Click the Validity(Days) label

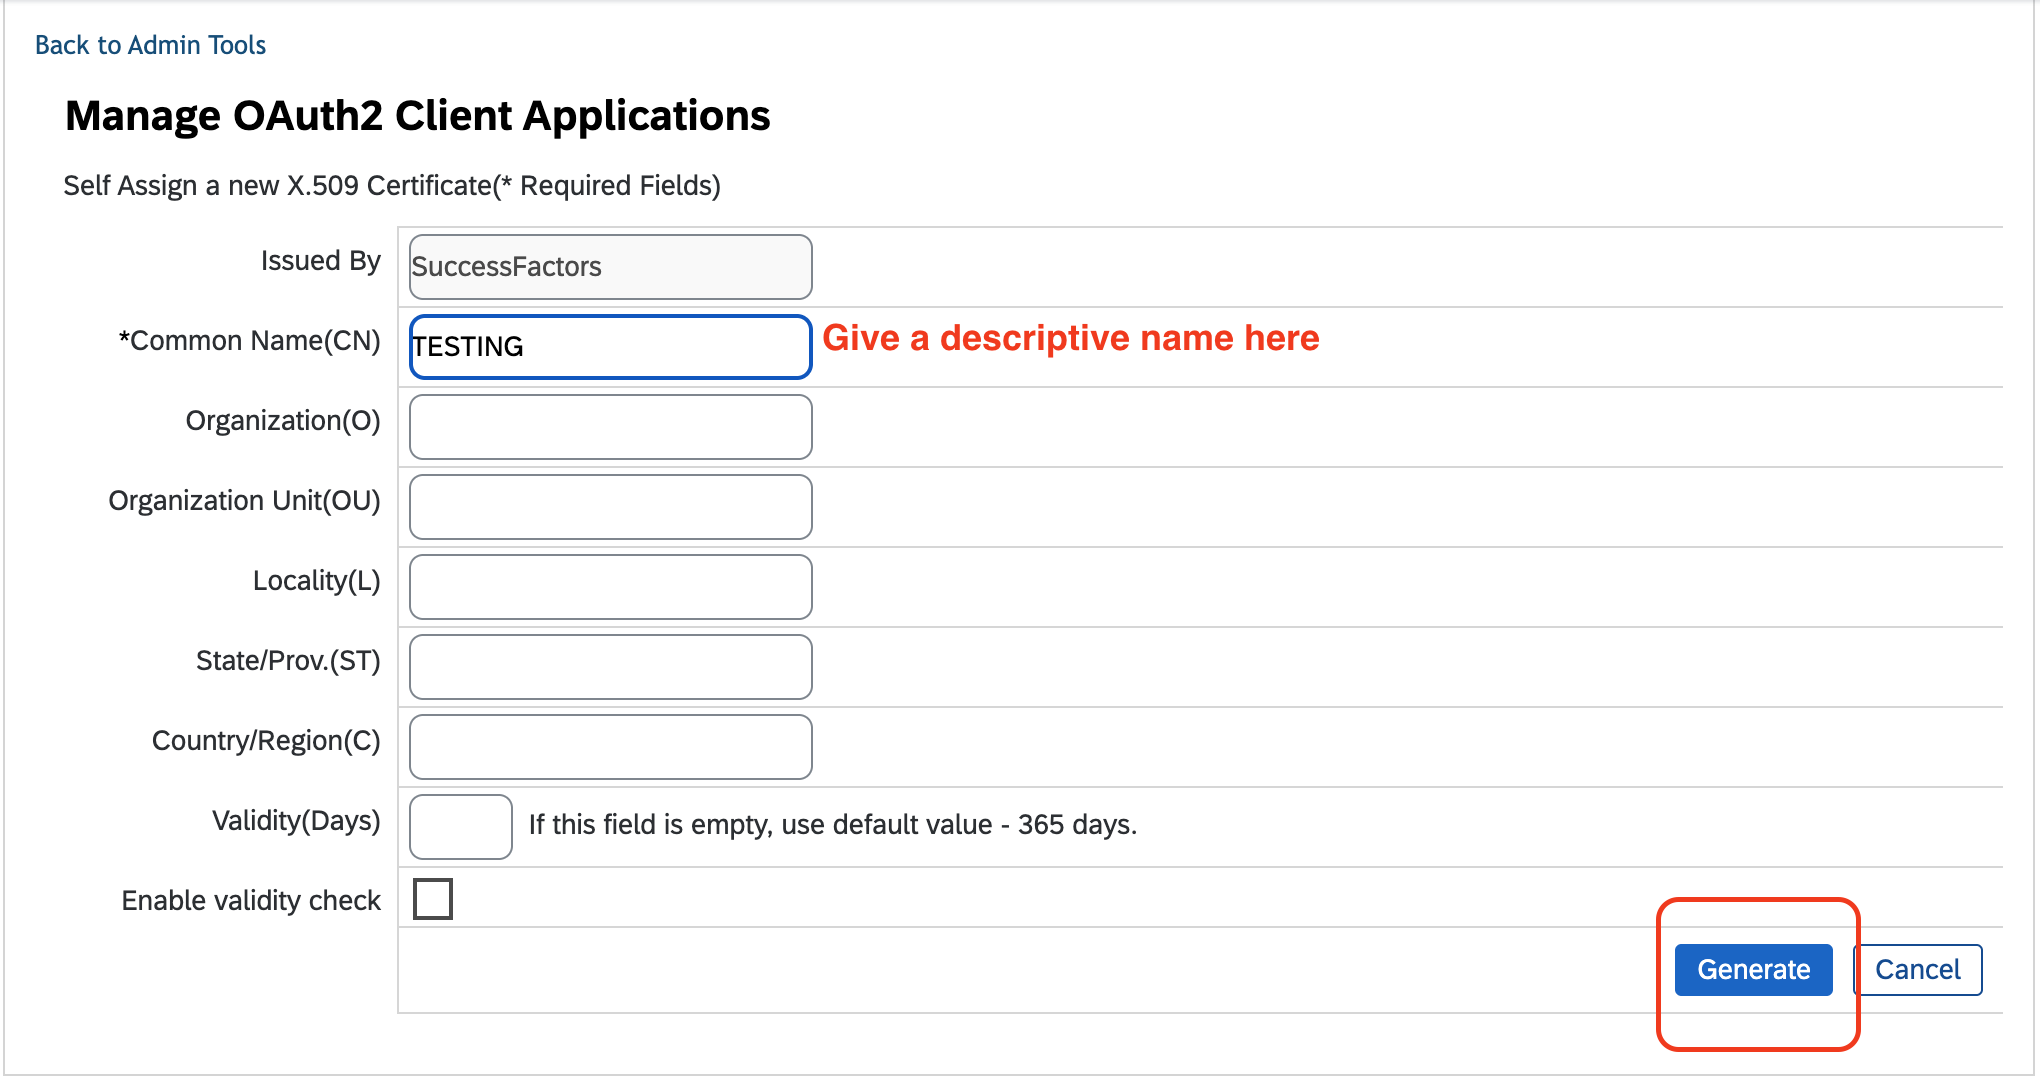pos(296,821)
